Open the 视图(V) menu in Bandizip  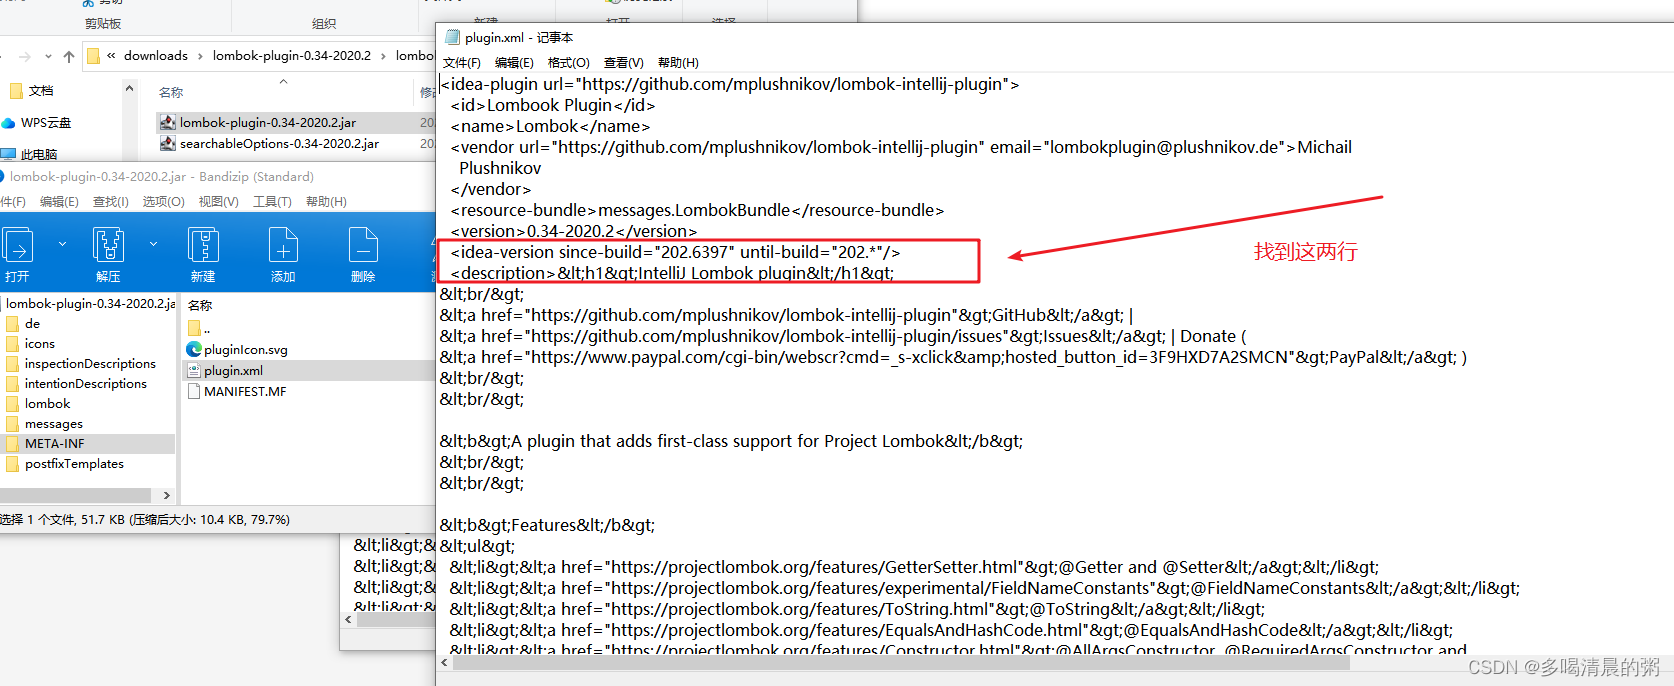[219, 202]
